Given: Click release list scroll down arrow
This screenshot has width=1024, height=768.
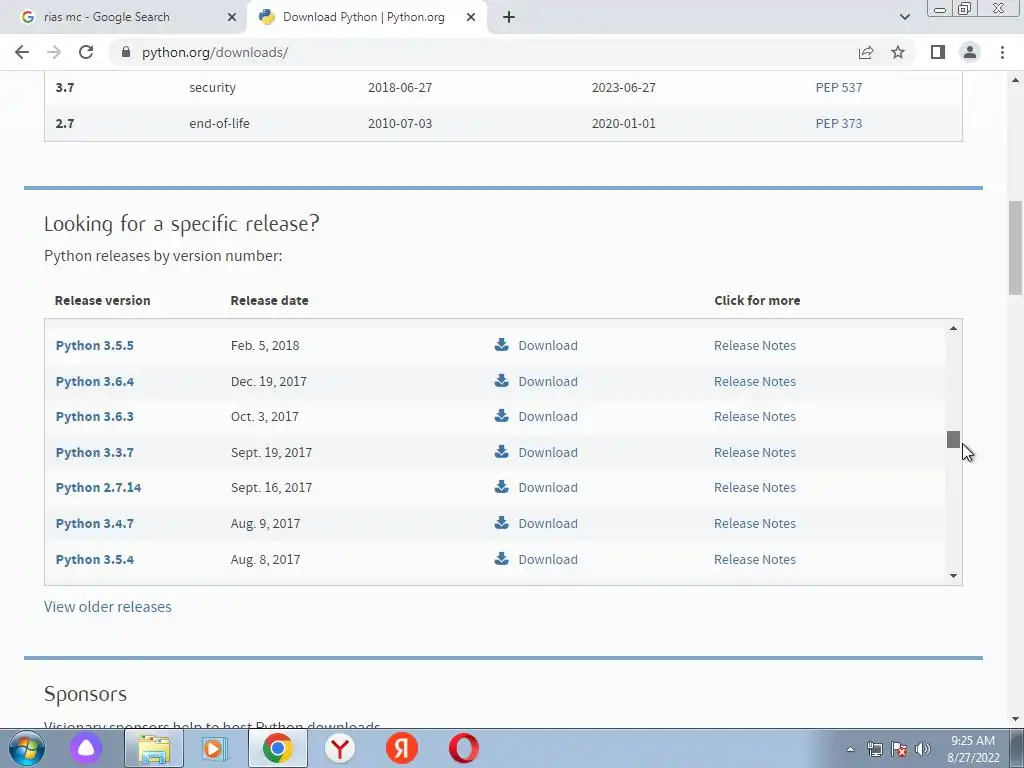Looking at the screenshot, I should tap(953, 575).
